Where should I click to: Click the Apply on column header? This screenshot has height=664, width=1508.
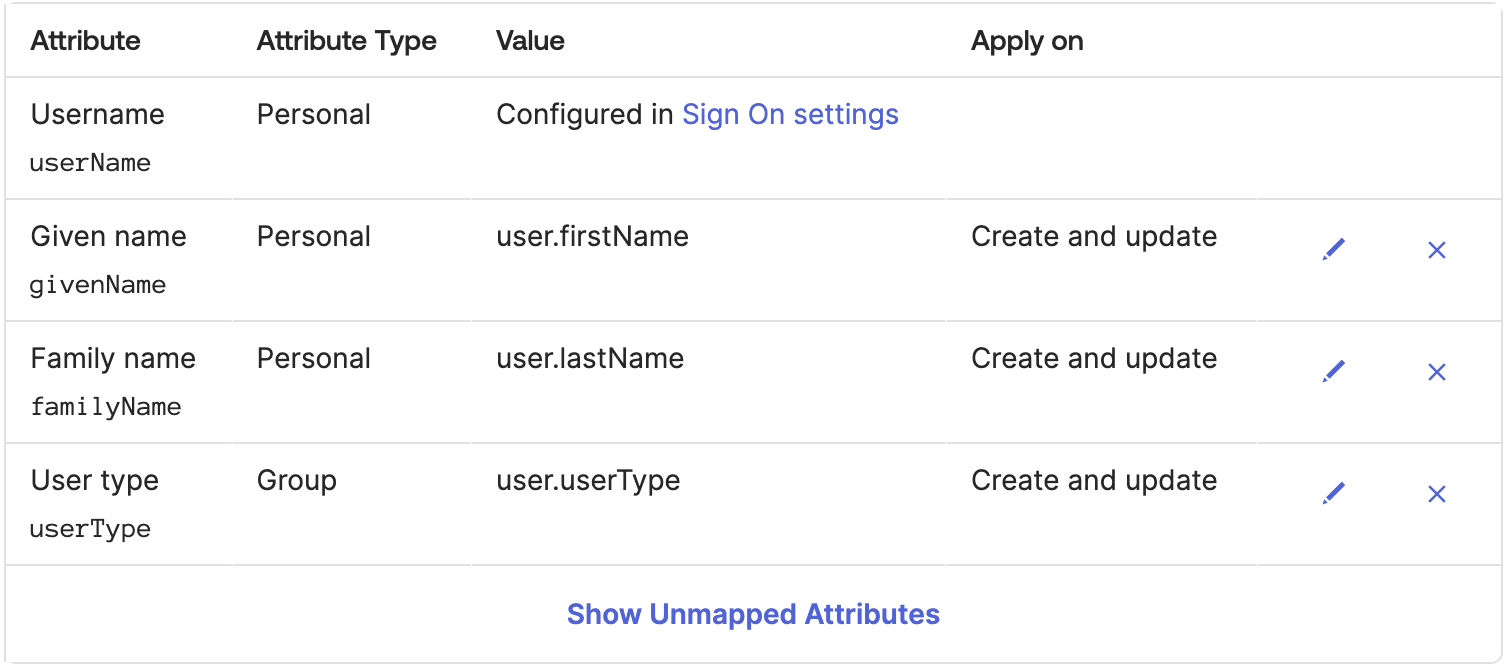tap(1027, 41)
